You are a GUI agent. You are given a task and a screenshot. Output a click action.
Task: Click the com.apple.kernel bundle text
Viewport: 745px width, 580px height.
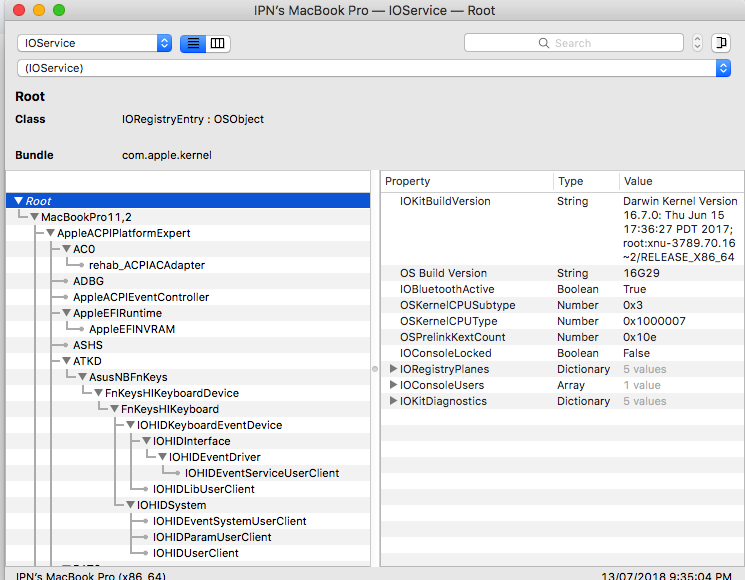[x=167, y=155]
